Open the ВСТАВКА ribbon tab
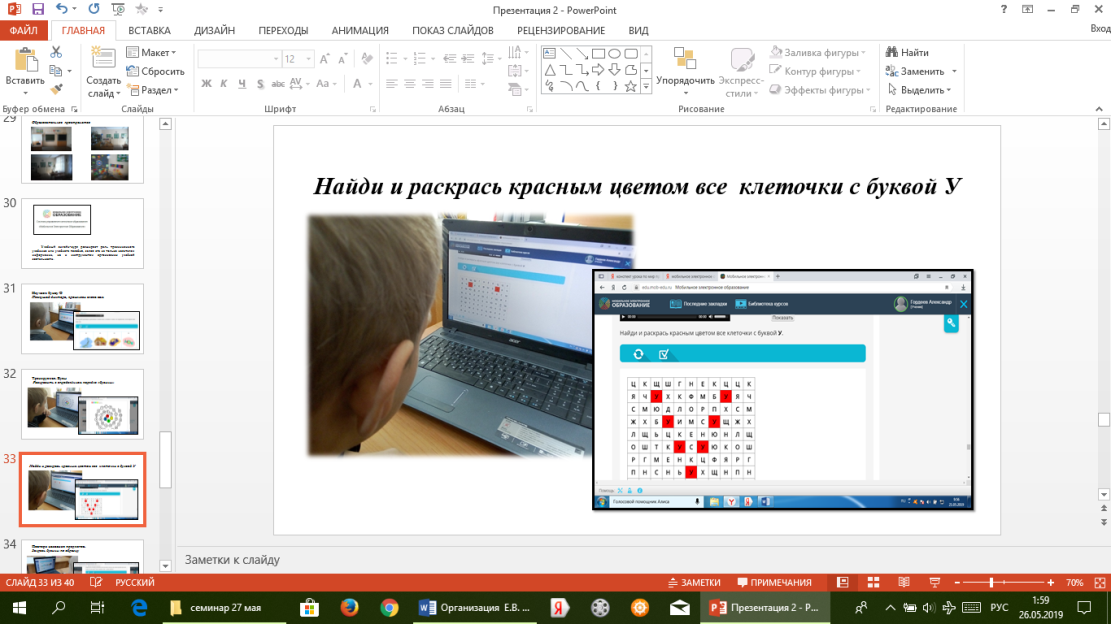 149,30
